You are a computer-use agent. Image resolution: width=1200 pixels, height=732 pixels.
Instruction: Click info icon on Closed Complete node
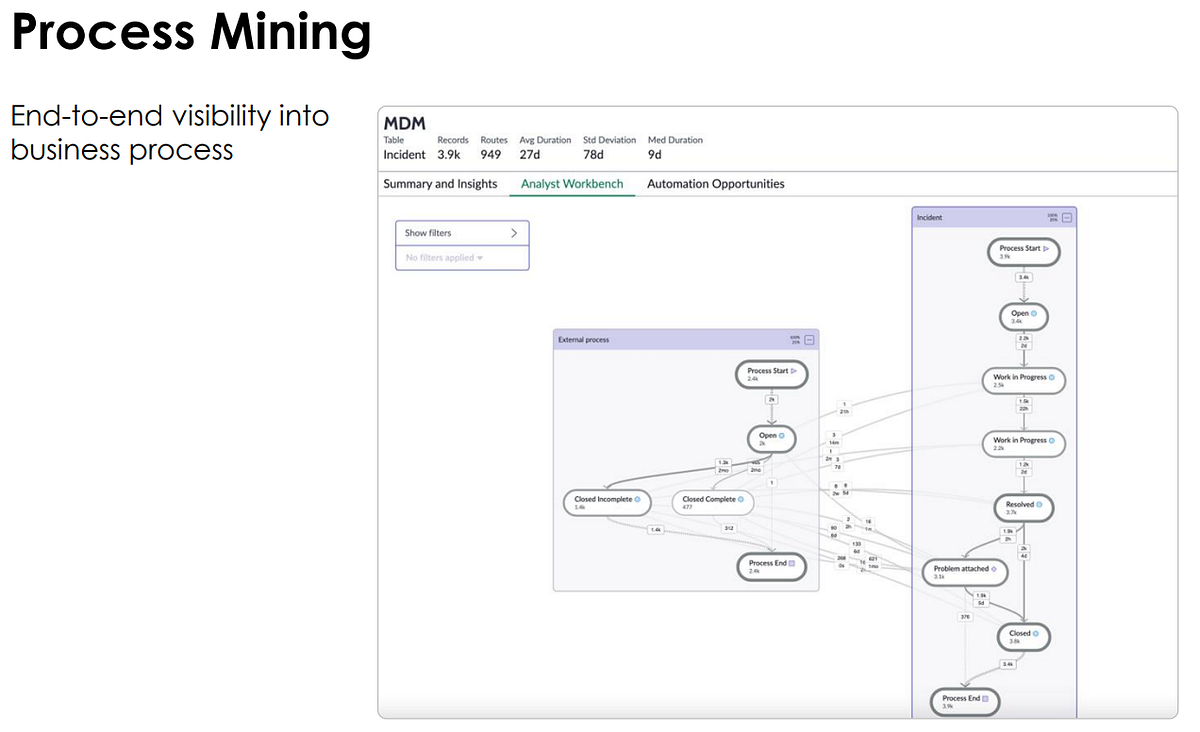pyautogui.click(x=741, y=499)
